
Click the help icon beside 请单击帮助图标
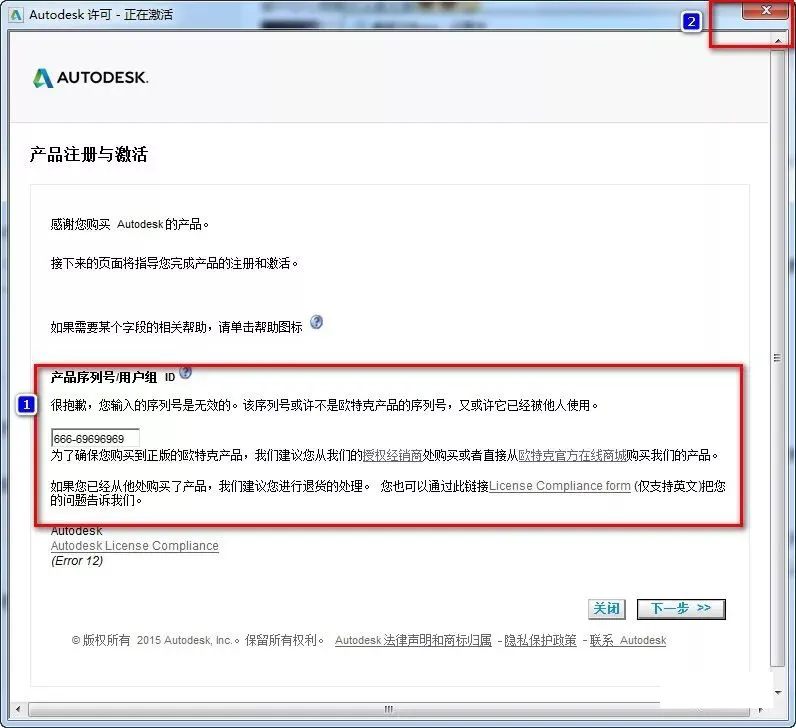316,322
